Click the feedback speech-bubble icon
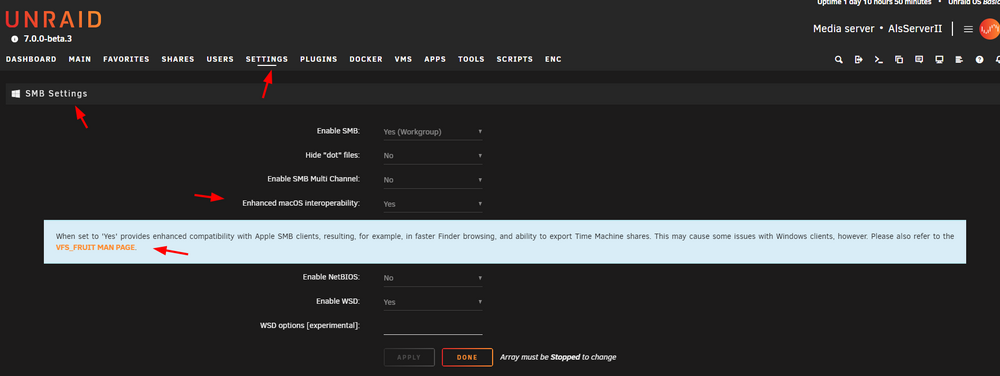 click(919, 59)
